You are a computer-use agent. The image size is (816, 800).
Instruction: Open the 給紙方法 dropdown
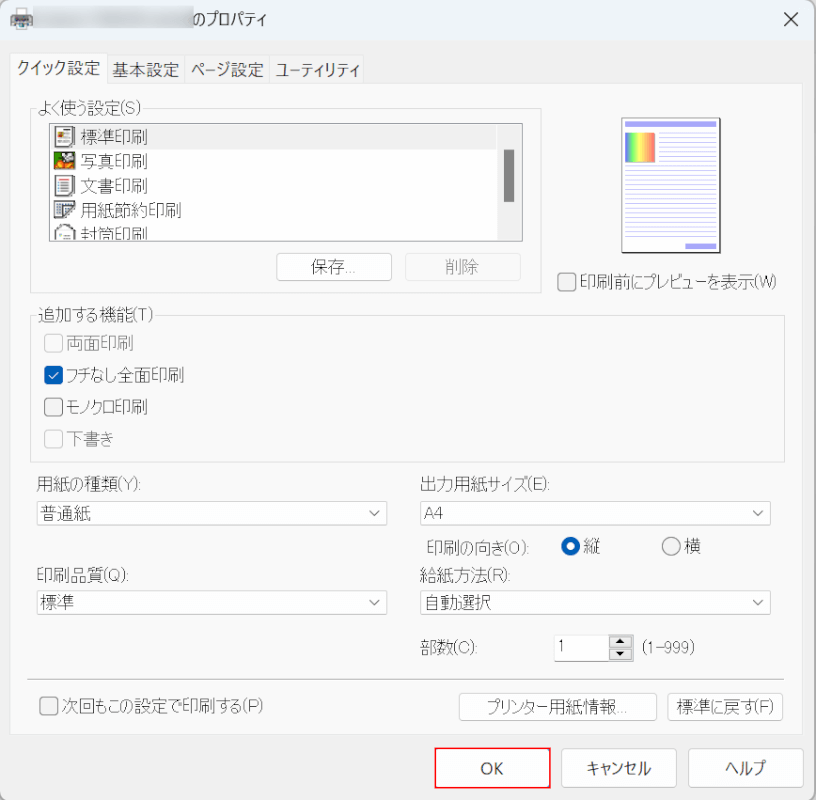[x=595, y=602]
